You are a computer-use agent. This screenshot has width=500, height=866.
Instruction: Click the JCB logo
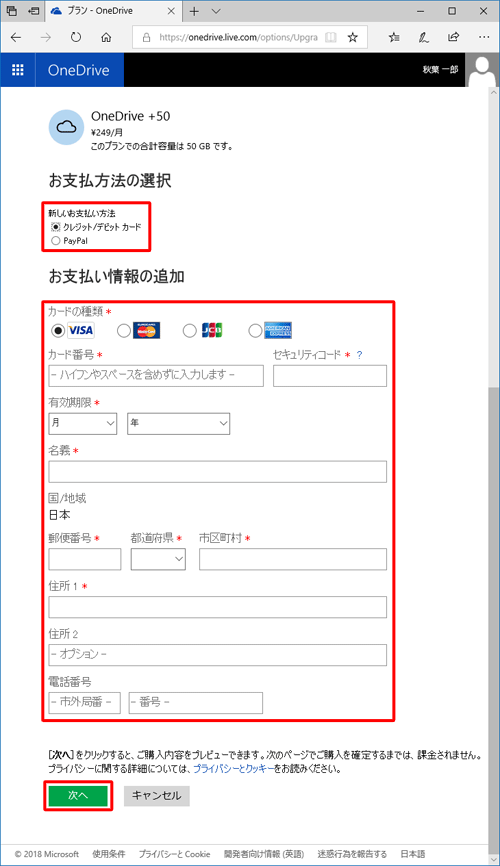click(212, 330)
